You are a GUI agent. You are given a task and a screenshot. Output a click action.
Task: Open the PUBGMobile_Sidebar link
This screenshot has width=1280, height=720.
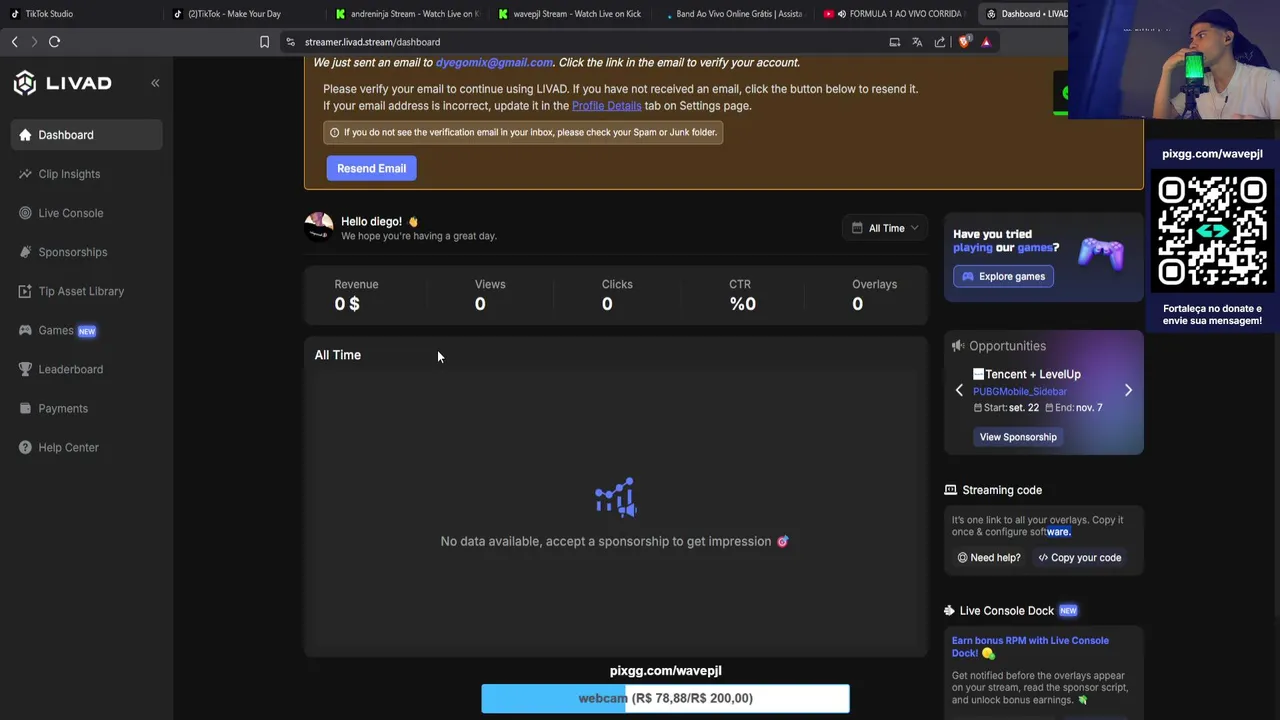pos(1020,391)
